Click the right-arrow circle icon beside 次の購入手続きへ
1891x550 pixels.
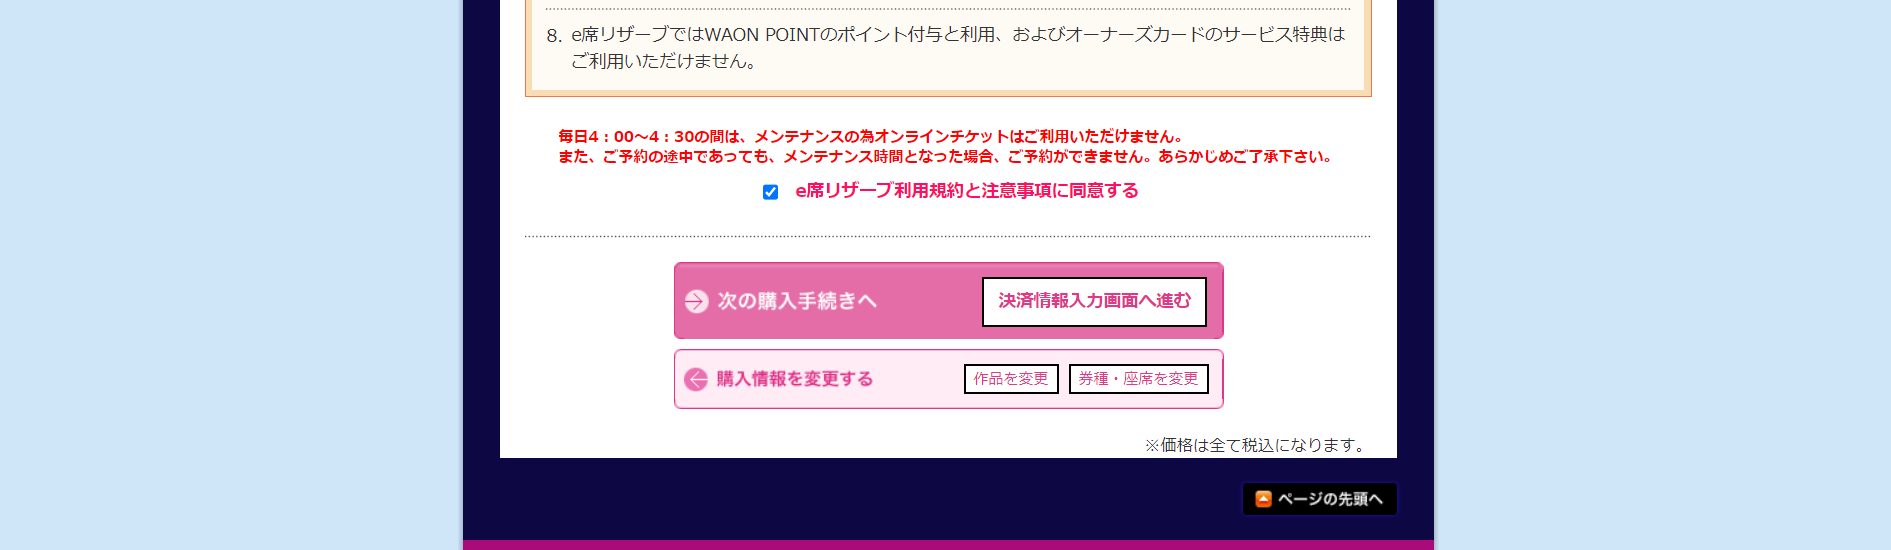tap(696, 301)
